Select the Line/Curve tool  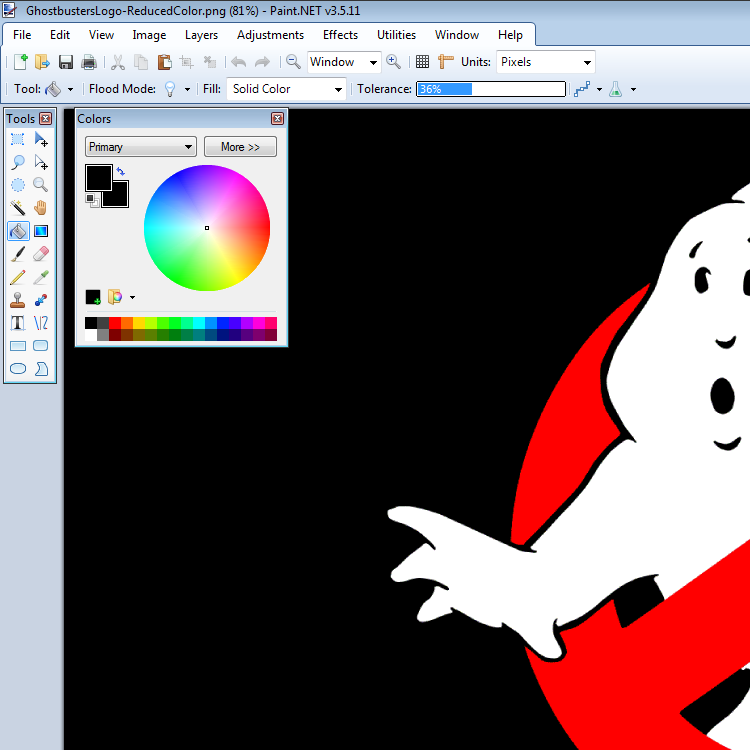click(x=41, y=323)
